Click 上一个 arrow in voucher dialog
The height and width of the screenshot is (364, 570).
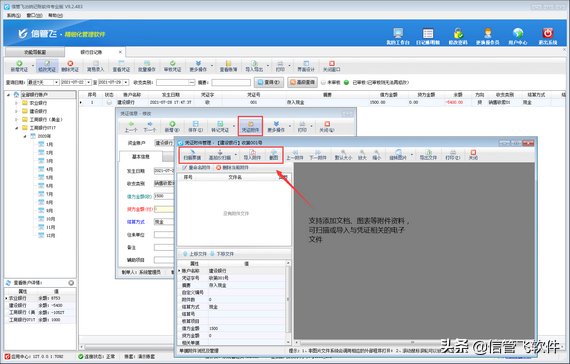pos(131,127)
